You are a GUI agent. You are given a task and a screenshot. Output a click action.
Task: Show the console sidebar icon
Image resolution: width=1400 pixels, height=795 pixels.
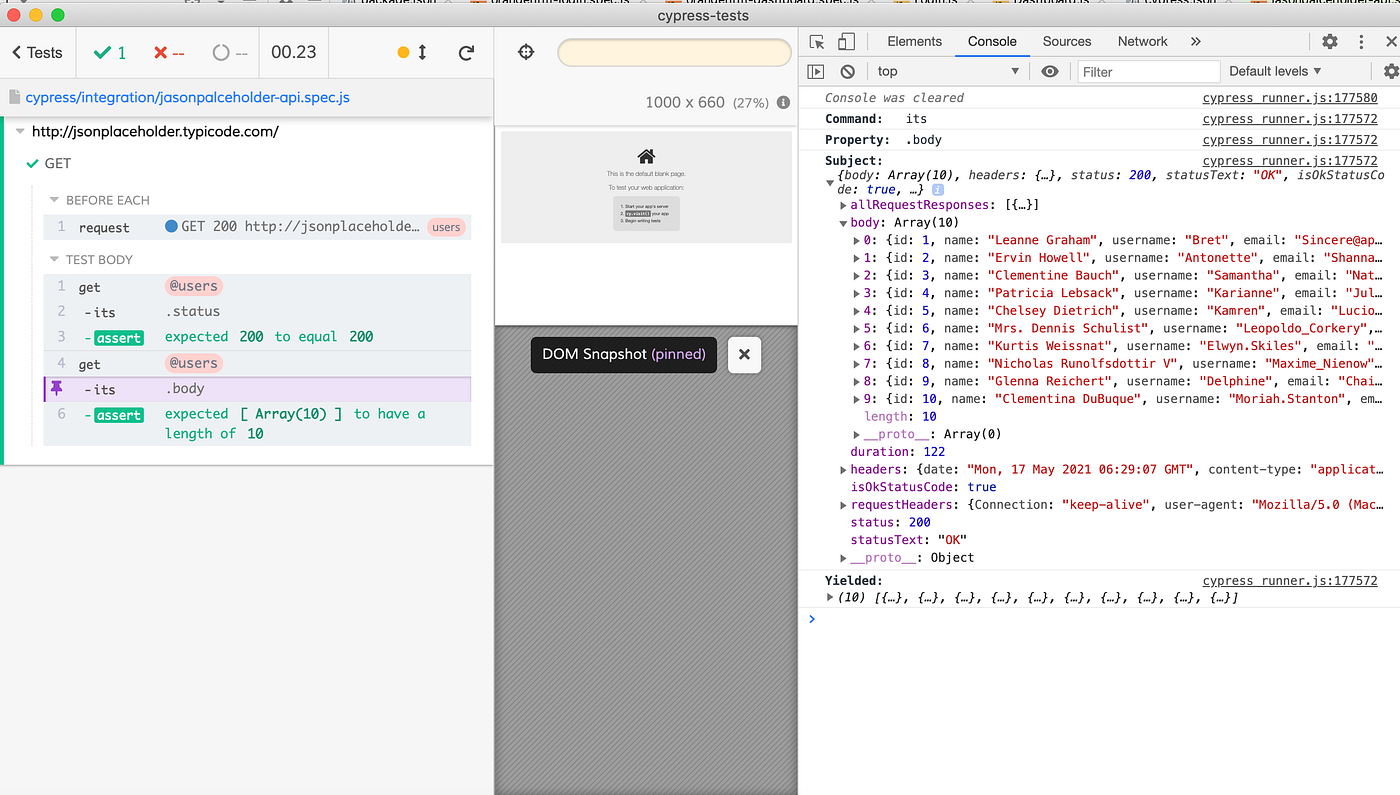[x=816, y=71]
